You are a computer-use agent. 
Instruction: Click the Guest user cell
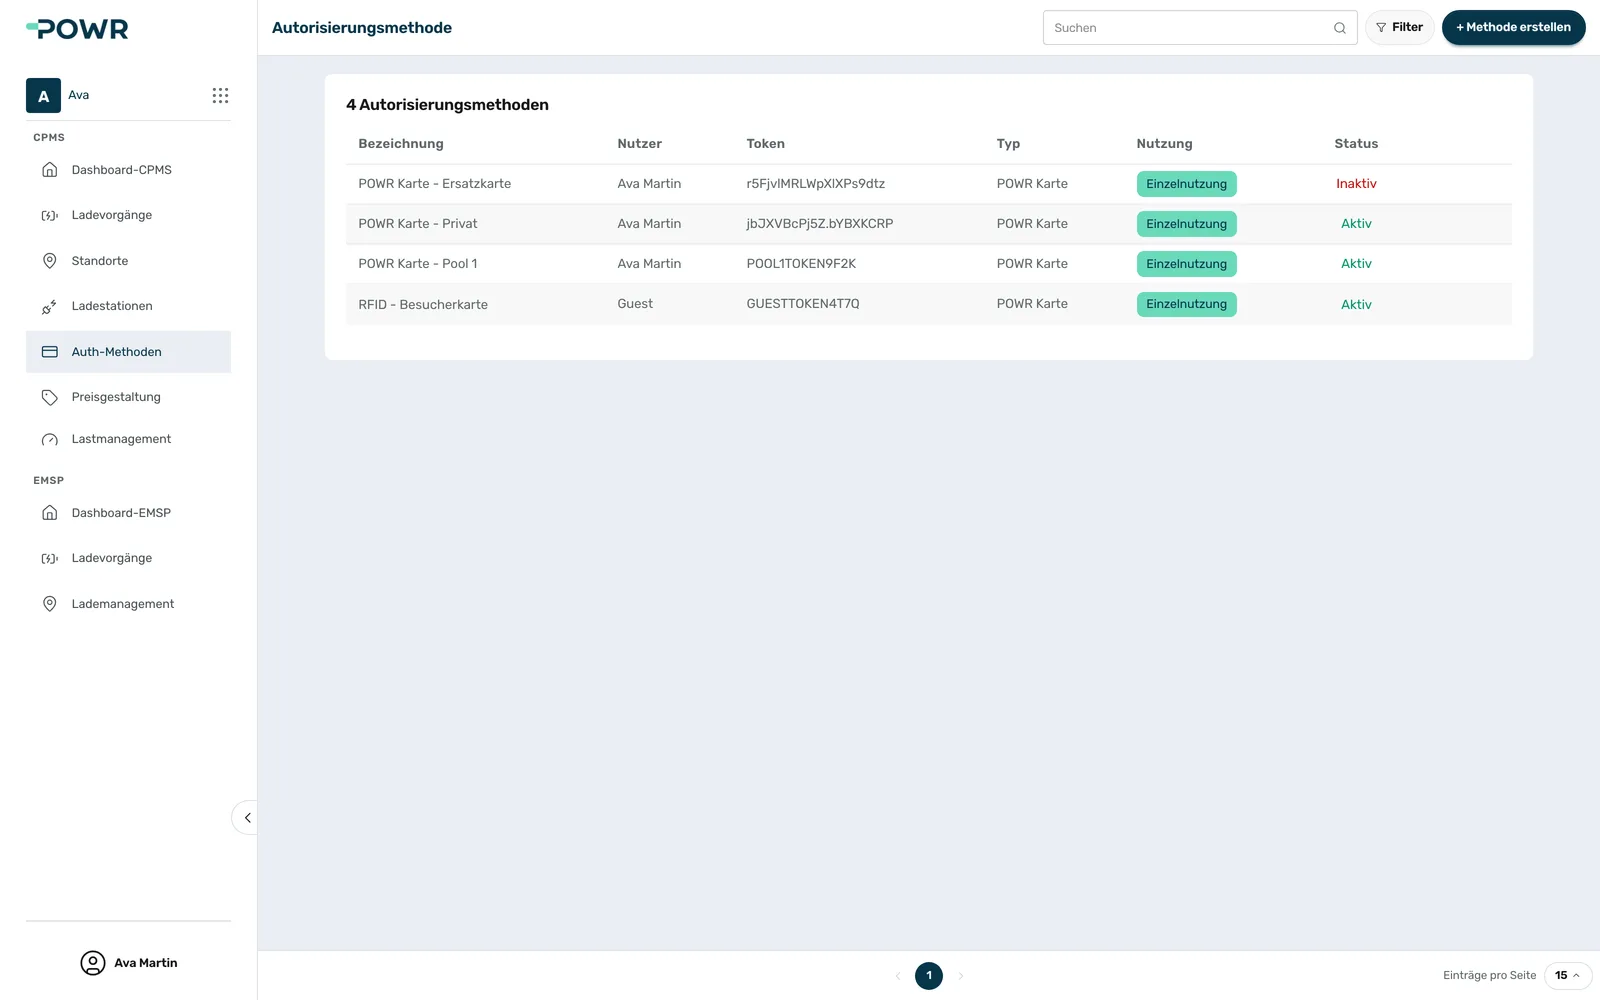click(x=635, y=304)
